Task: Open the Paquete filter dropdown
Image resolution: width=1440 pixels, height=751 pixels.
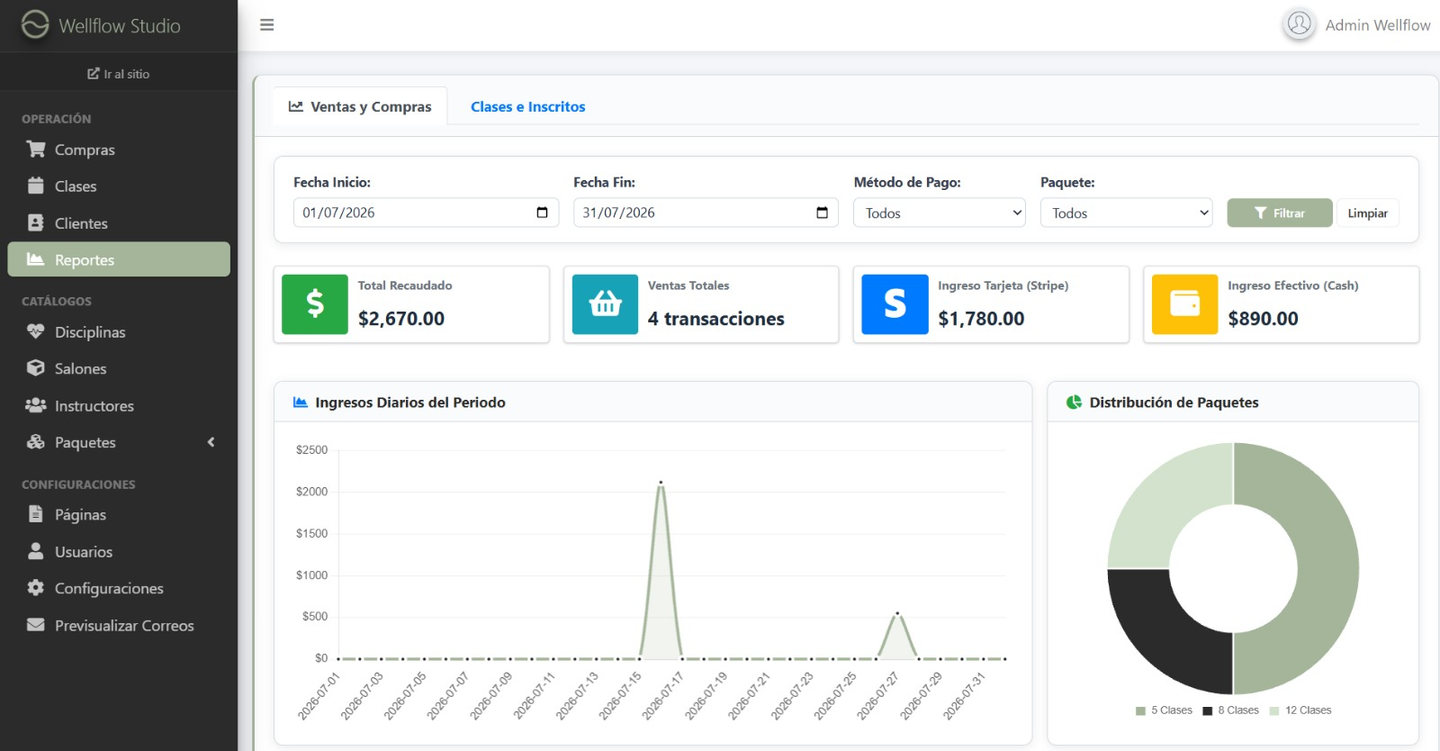Action: [1126, 213]
